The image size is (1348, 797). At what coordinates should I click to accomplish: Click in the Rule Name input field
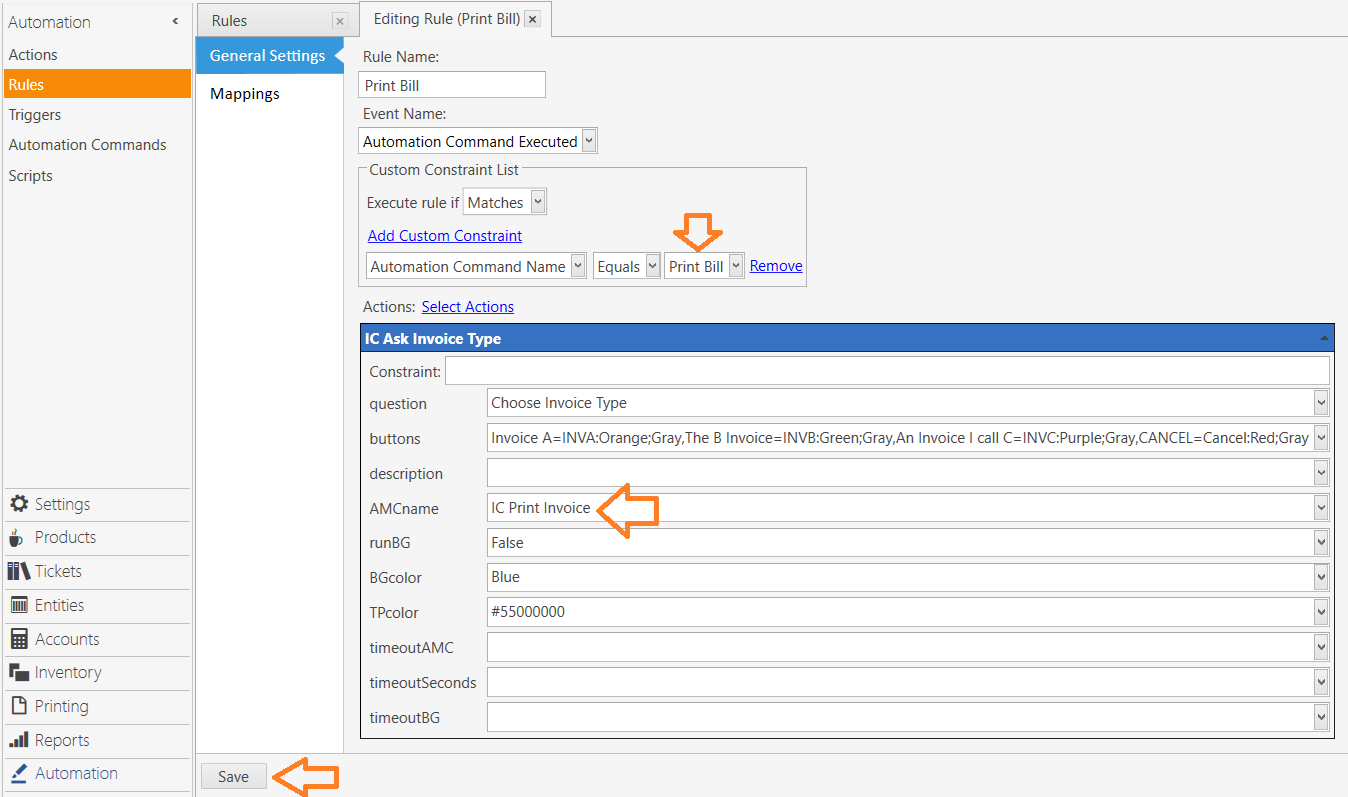tap(451, 84)
